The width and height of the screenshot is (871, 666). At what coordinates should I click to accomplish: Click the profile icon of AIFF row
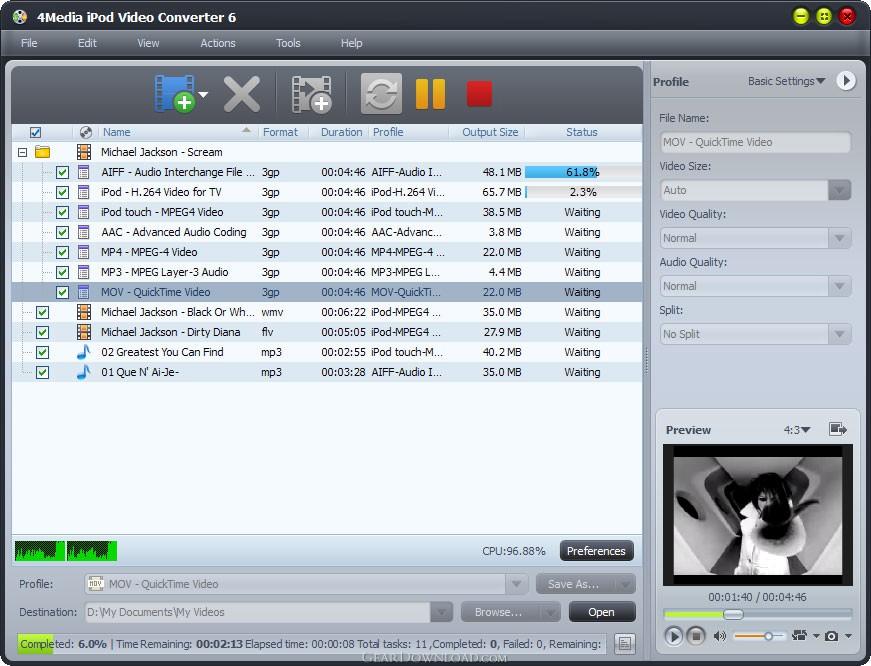click(83, 172)
